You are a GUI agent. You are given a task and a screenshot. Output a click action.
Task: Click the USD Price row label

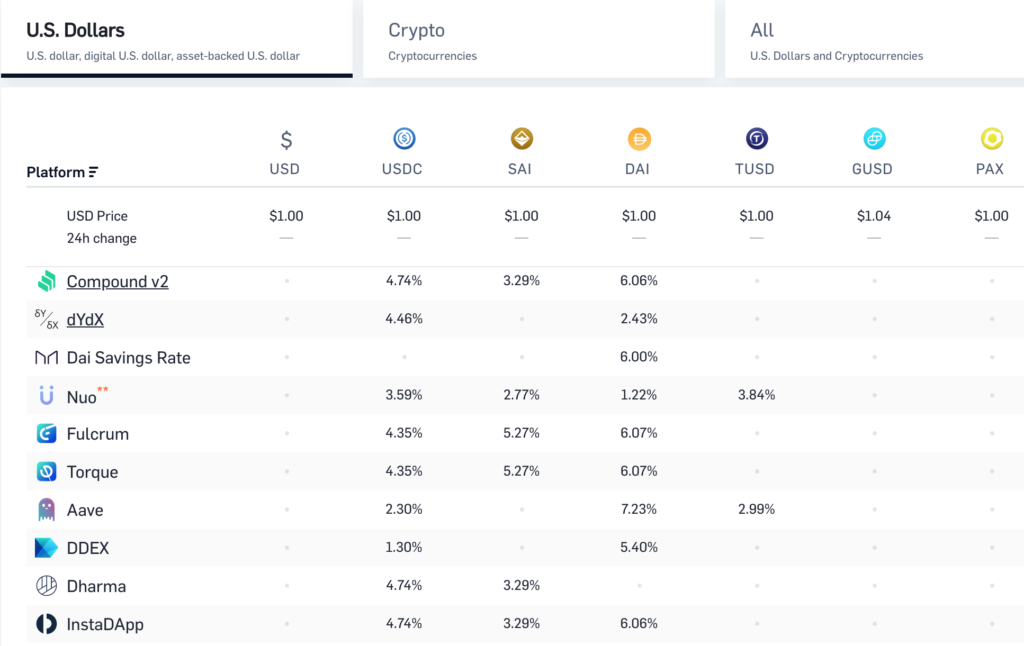(x=97, y=216)
